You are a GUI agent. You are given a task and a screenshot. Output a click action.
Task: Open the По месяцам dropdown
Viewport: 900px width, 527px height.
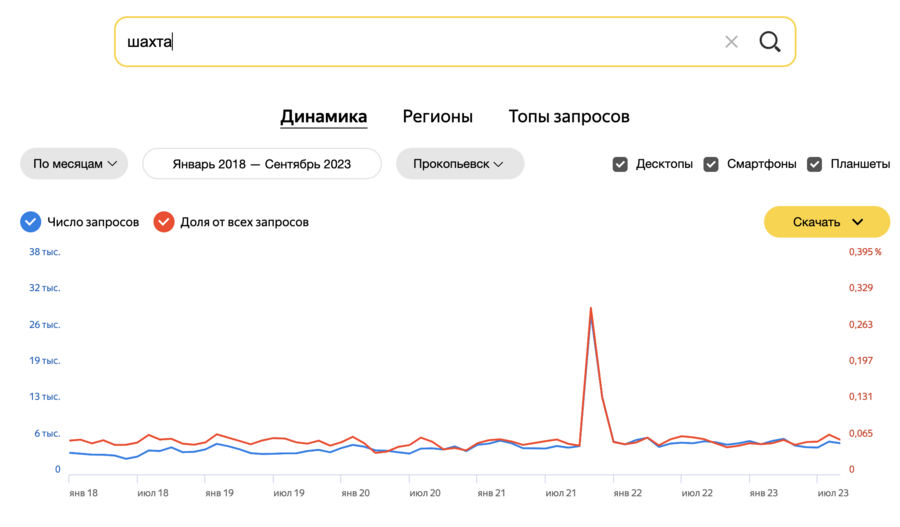74,164
